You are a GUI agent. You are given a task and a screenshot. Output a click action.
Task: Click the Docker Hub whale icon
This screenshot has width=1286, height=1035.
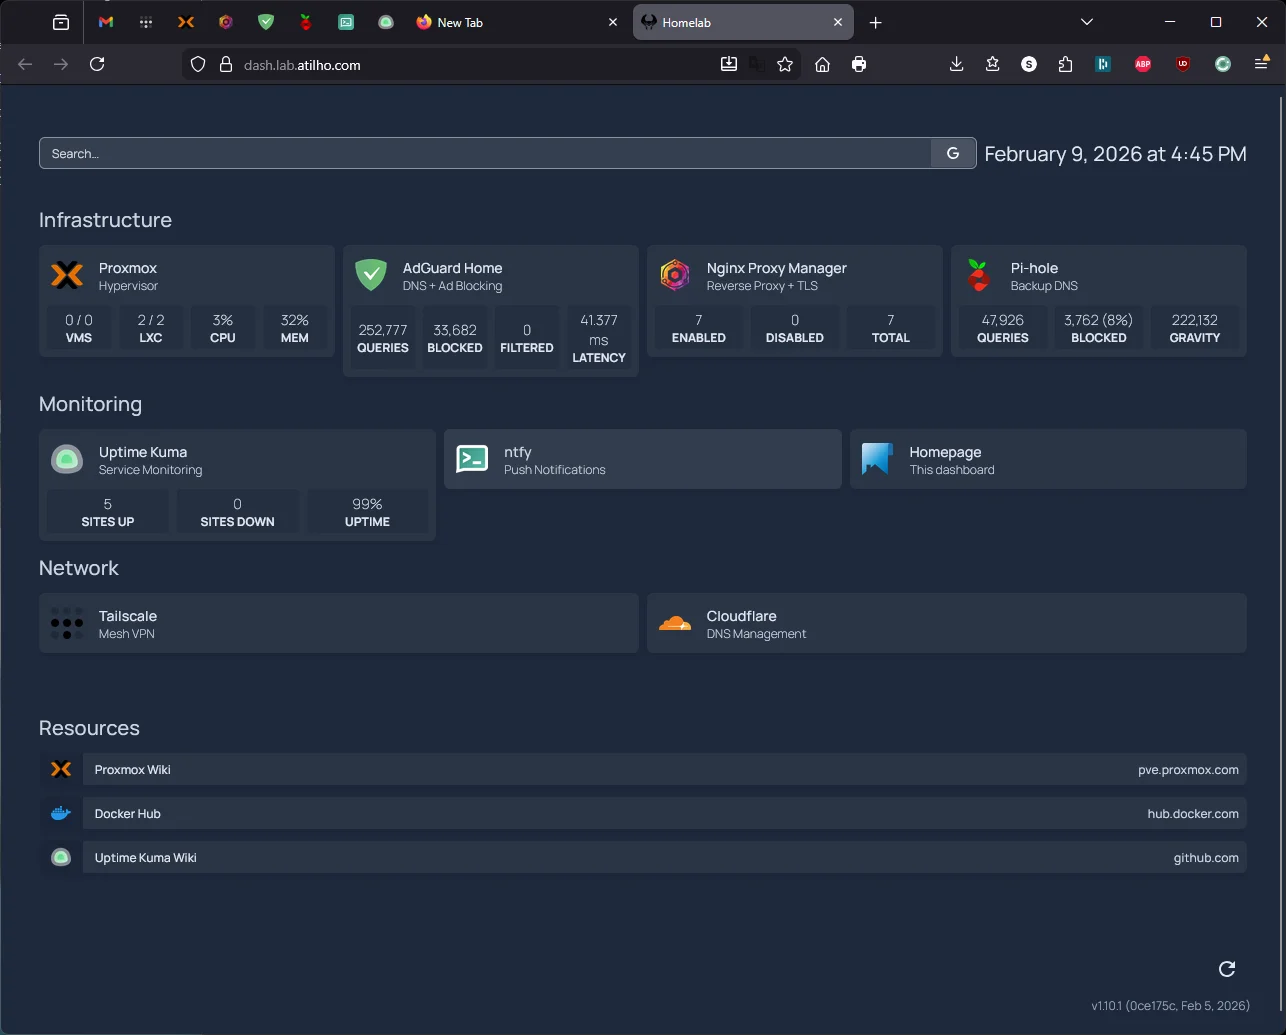(60, 813)
